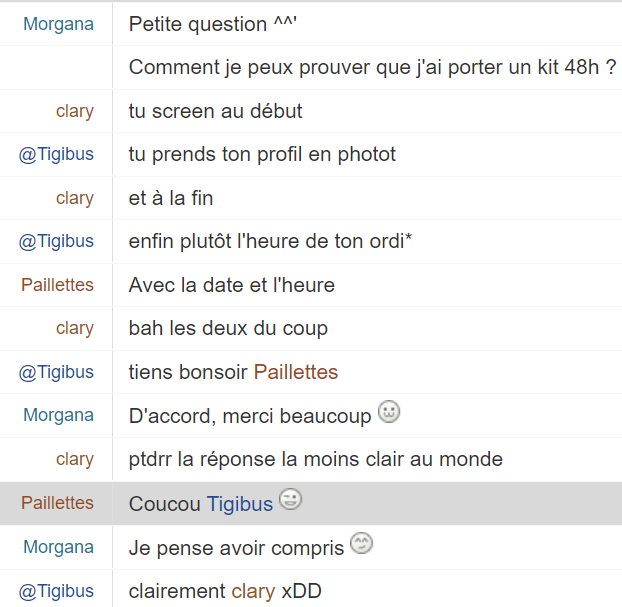Viewport: 622px width, 607px height.
Task: Open the clary mention in "clairement clary xDD"
Action: click(253, 591)
